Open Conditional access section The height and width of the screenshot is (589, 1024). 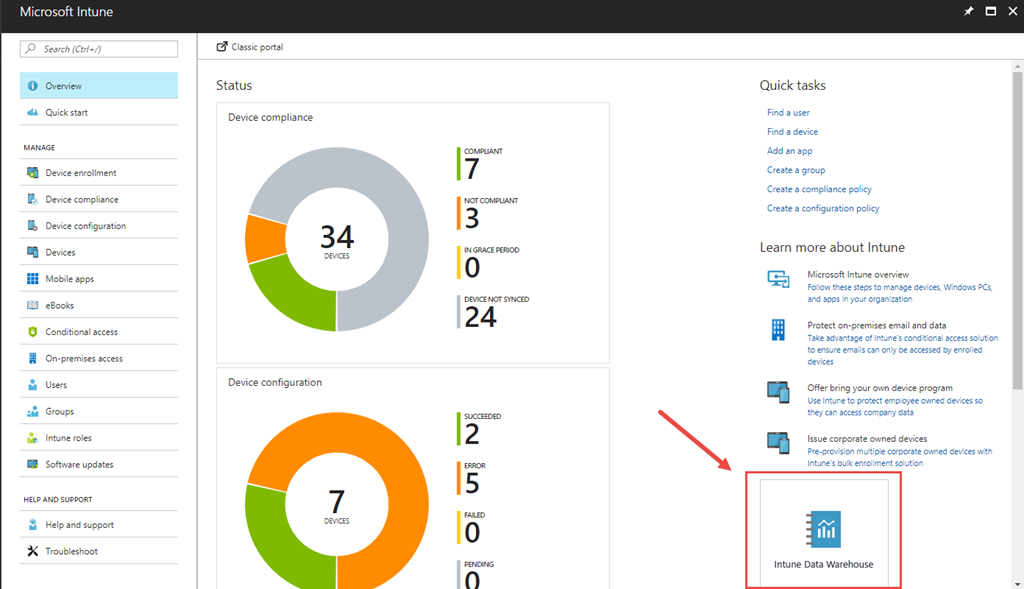(x=99, y=332)
